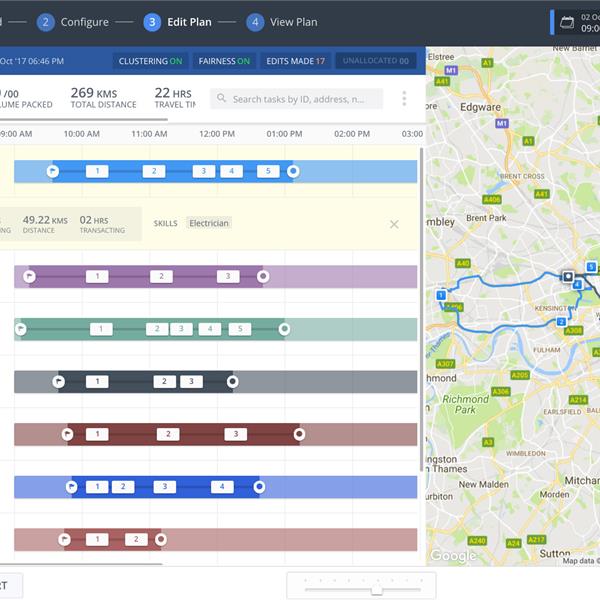
Task: Click end marker of bottom two-task route
Action: click(161, 539)
